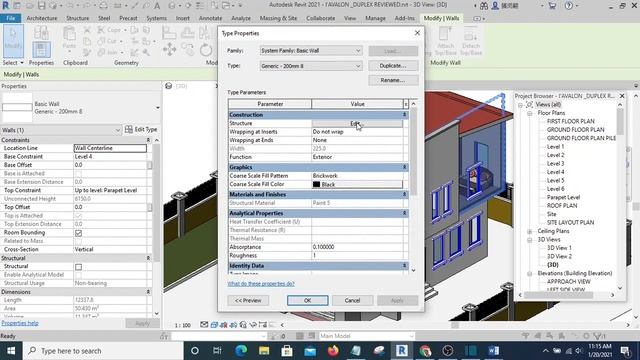Open Word from taskbar
640x360 pixels.
click(493, 351)
